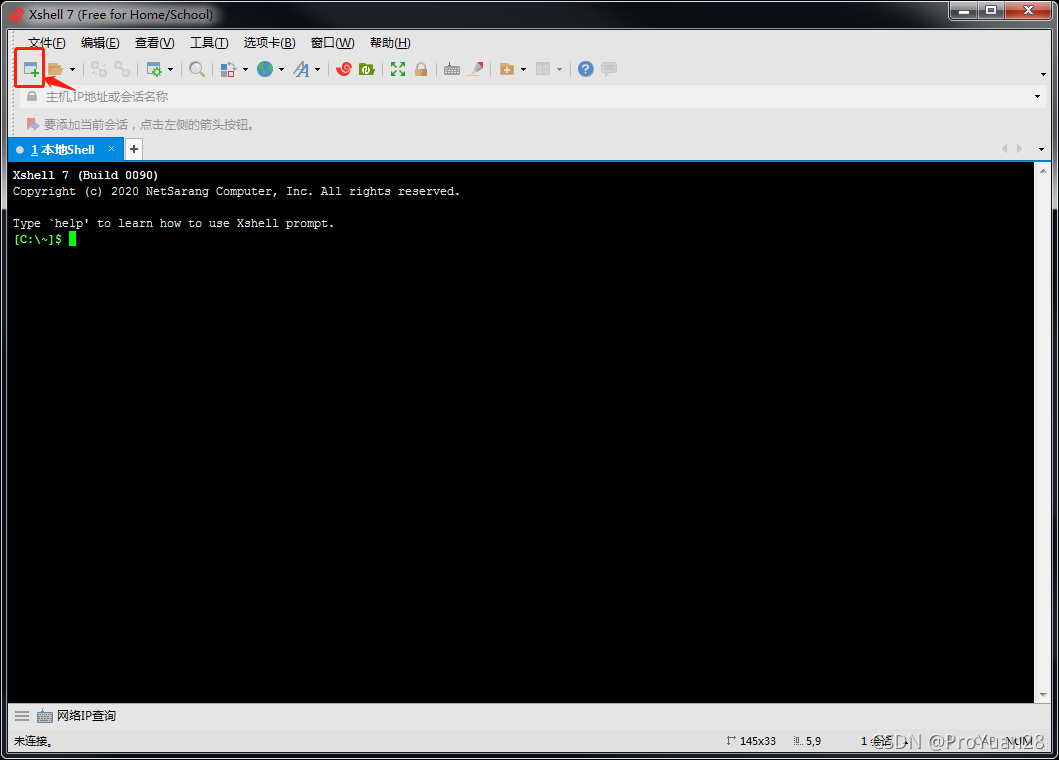Screen dimensions: 1059x760
Task: Click the 网络IP查询 quick command button
Action: [x=76, y=716]
